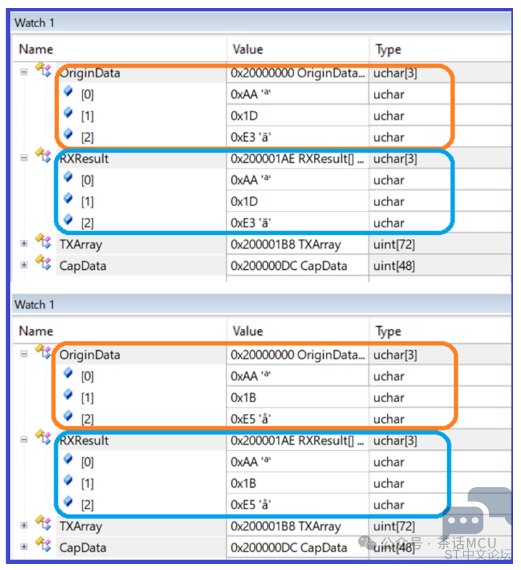521x570 pixels.
Task: Select CapData name in upper watch
Action: (x=83, y=266)
